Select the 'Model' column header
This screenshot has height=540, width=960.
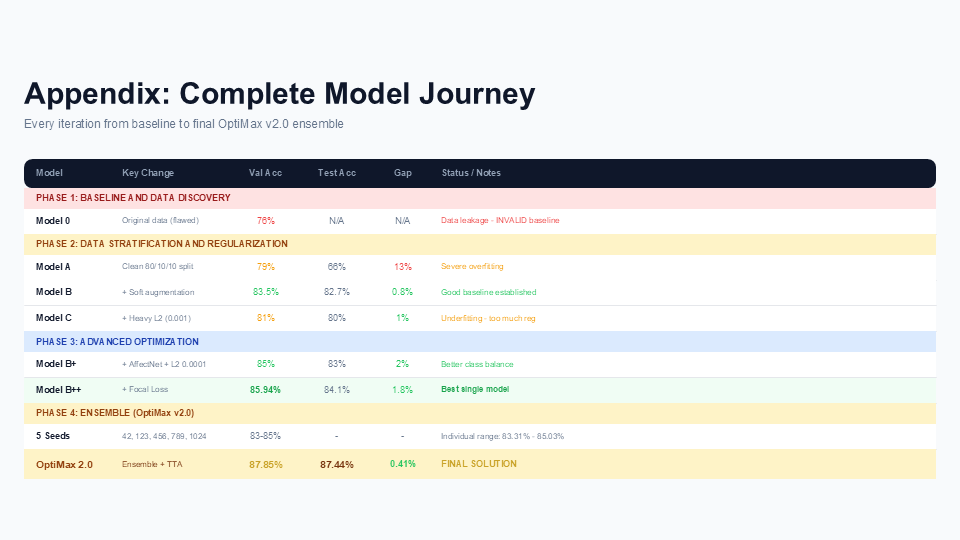click(49, 173)
